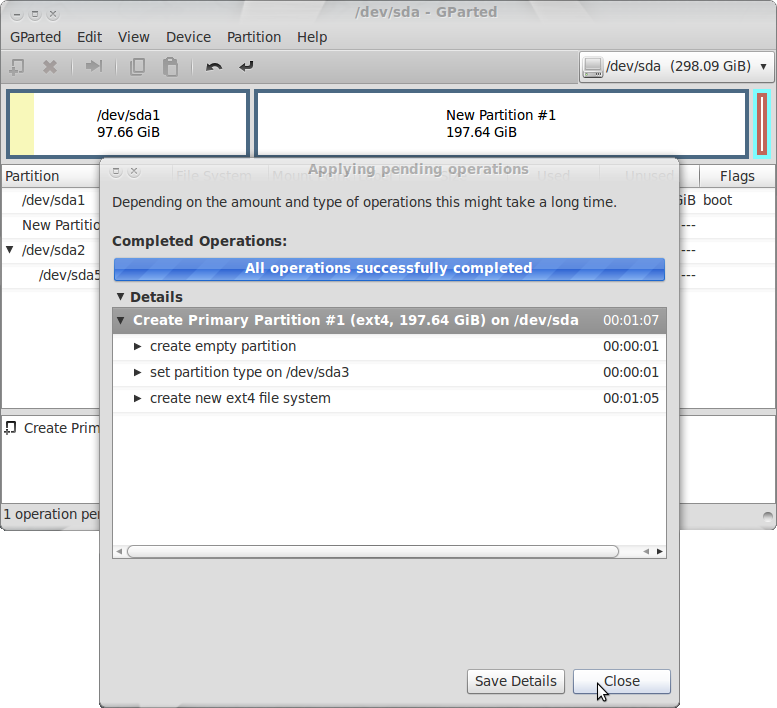Click the '1 operation pending' status bar text
The width and height of the screenshot is (777, 708).
tap(52, 514)
